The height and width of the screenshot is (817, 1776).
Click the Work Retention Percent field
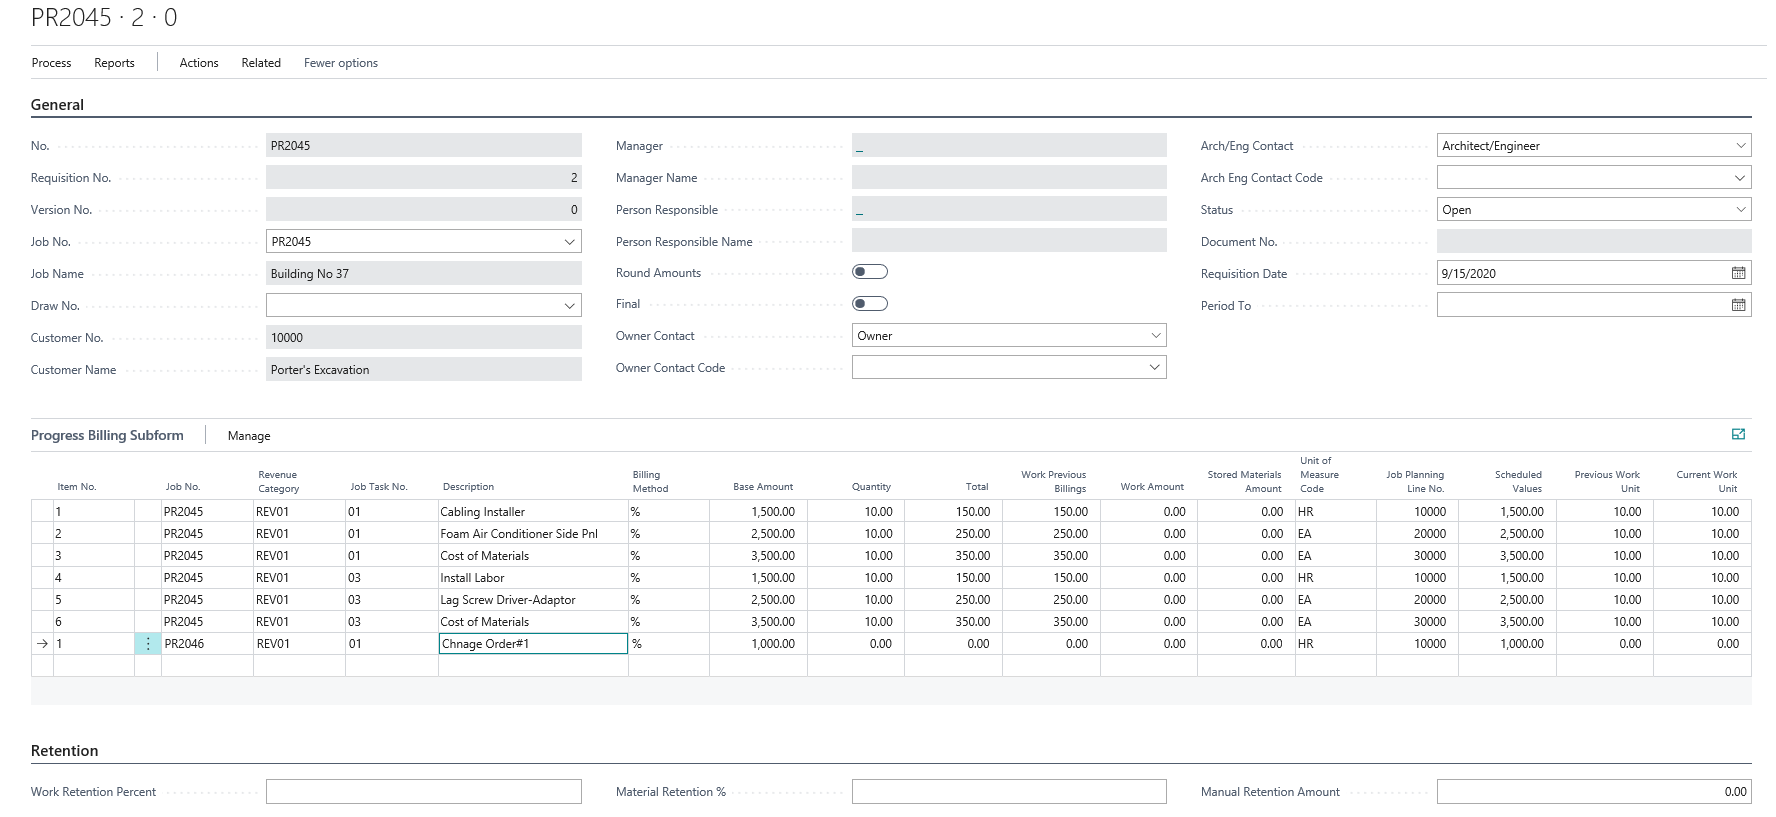(x=423, y=792)
